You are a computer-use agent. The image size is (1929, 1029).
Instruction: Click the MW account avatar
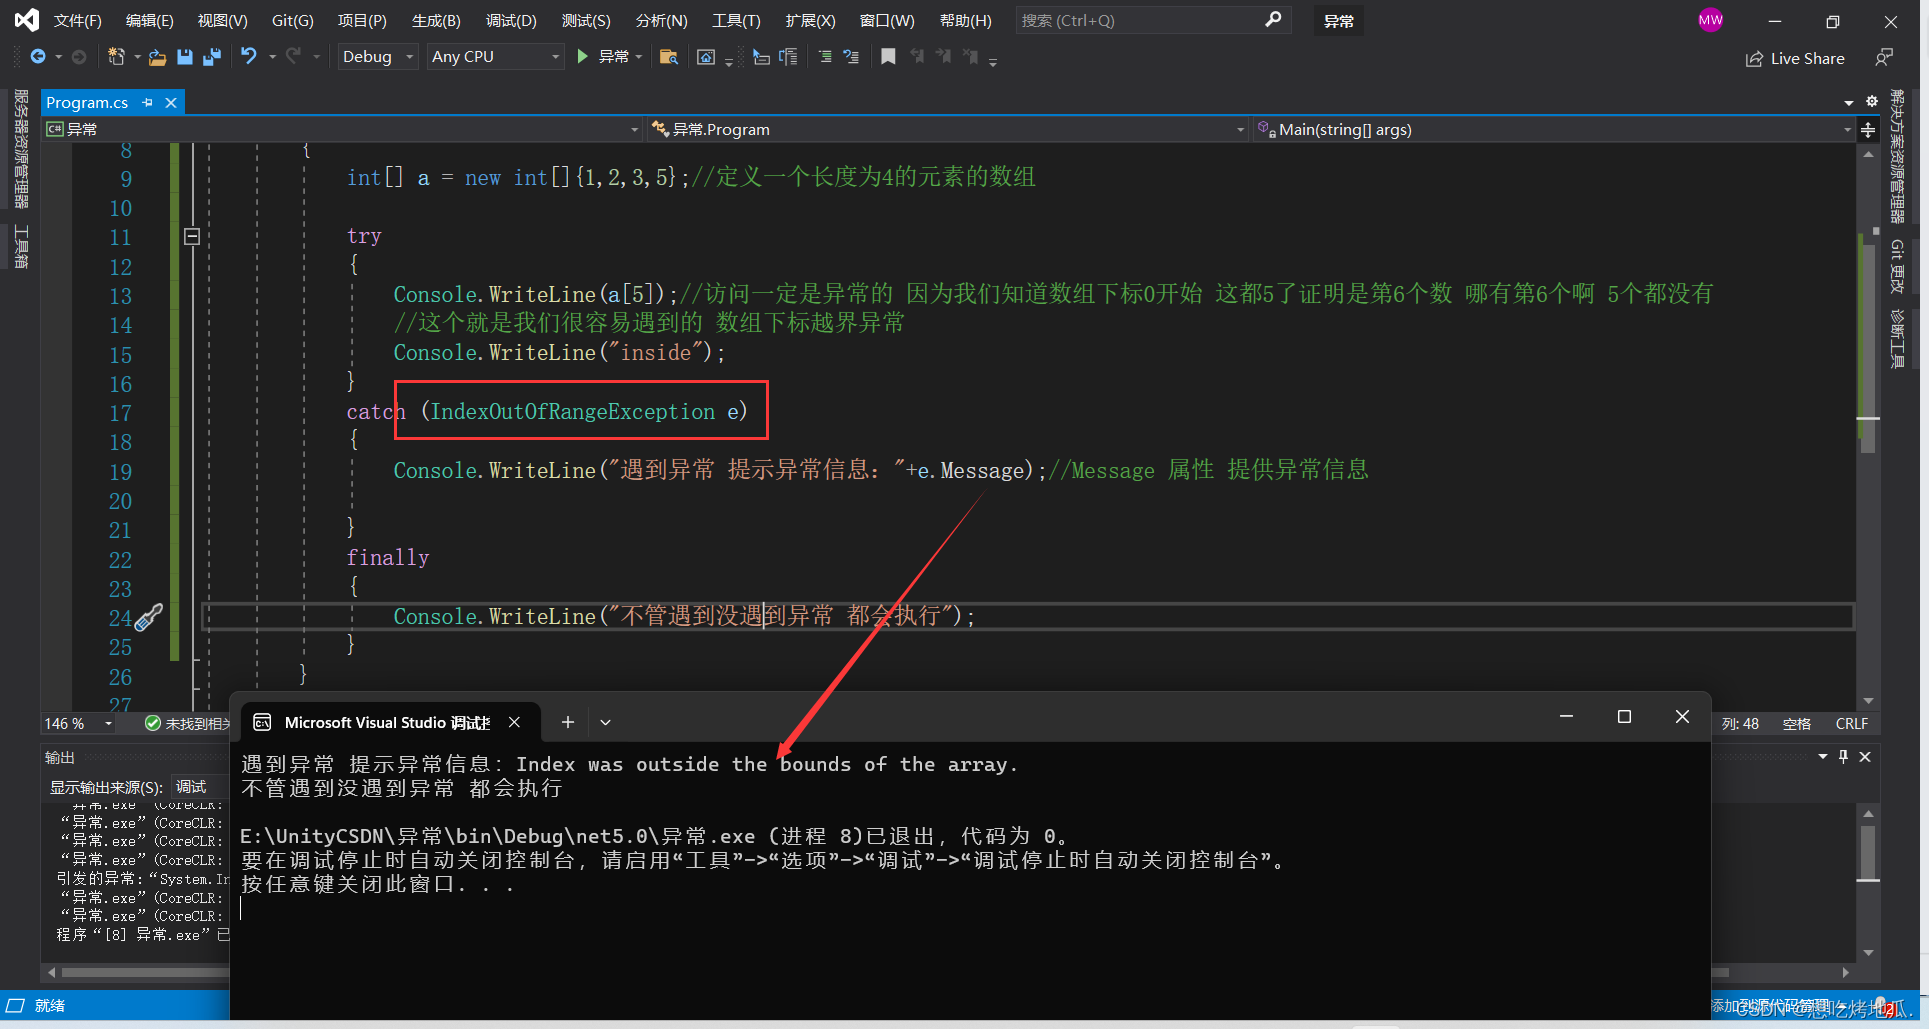tap(1711, 20)
